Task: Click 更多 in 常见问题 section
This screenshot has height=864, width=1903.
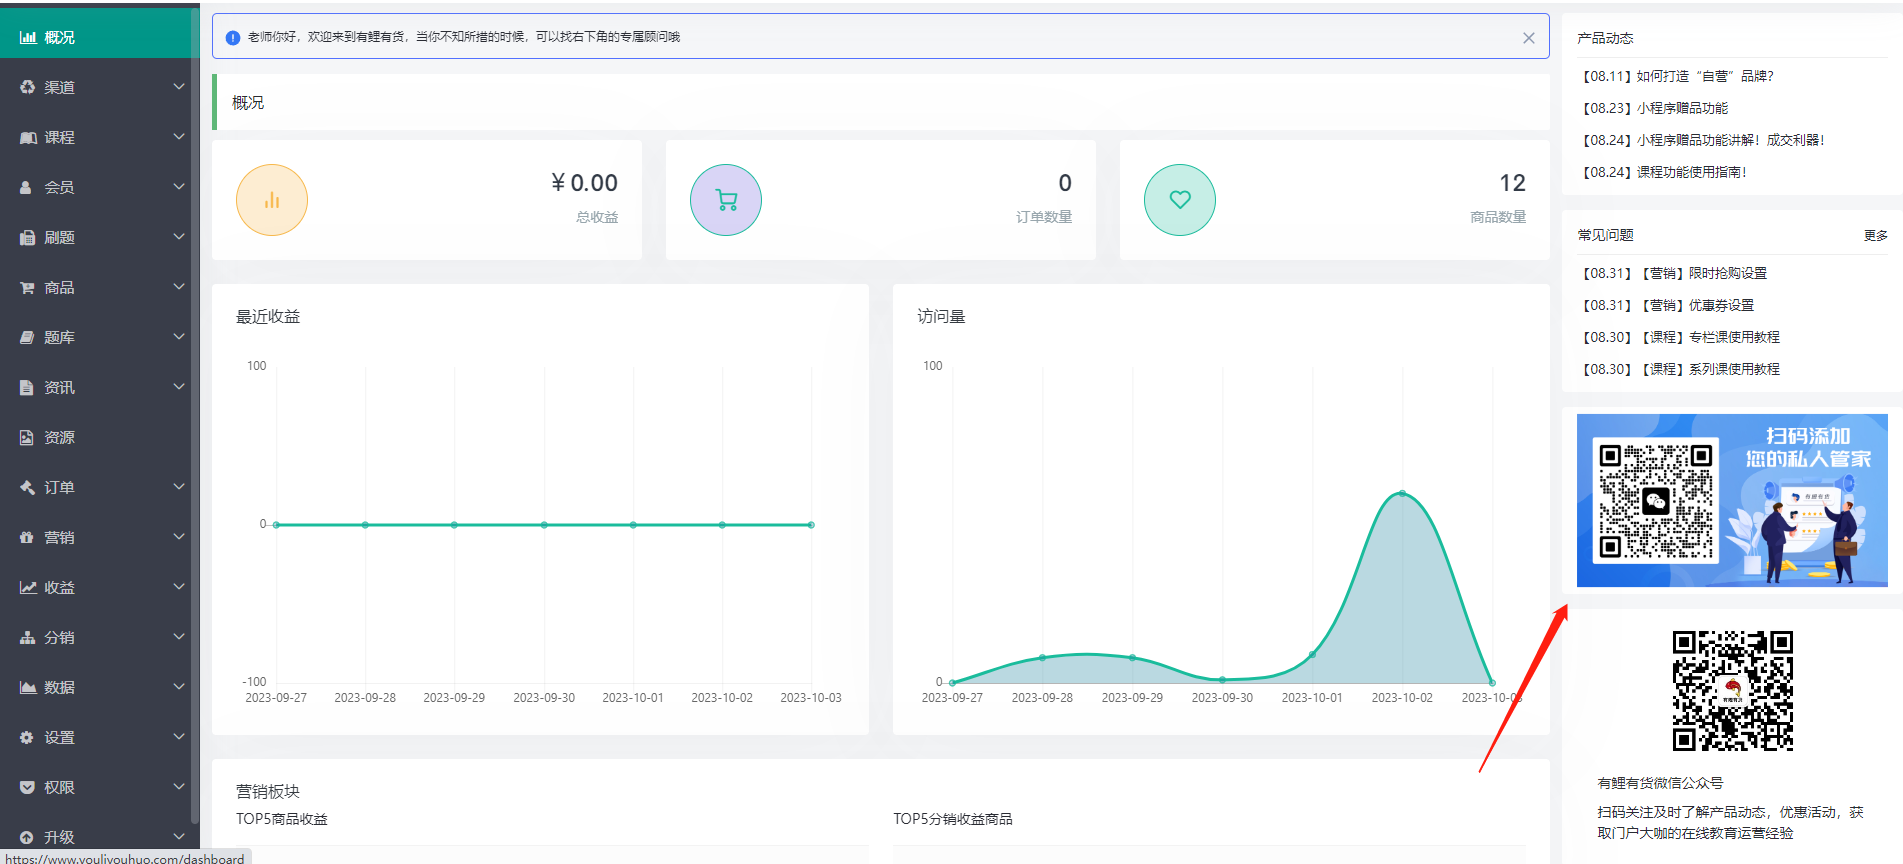Action: coord(1875,236)
